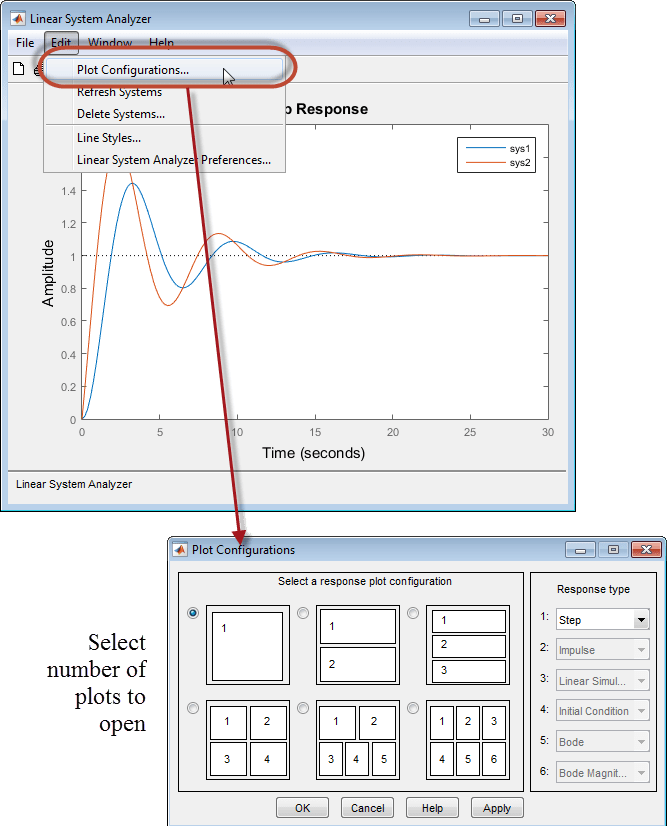Click OK in Plot Configurations dialog
Viewport: 671px width, 826px height.
click(302, 808)
